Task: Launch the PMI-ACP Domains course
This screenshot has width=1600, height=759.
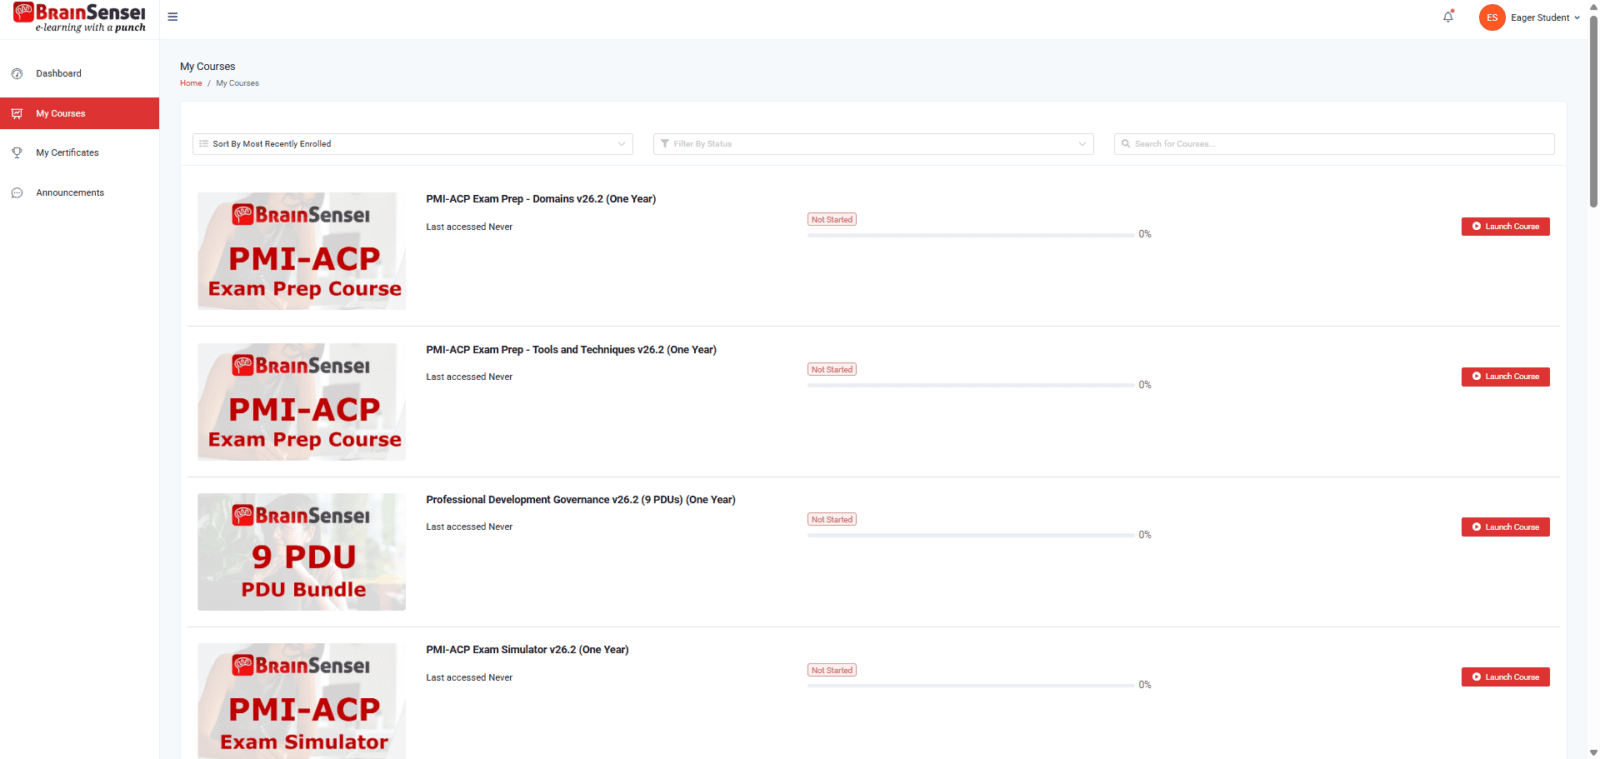Action: pyautogui.click(x=1505, y=227)
